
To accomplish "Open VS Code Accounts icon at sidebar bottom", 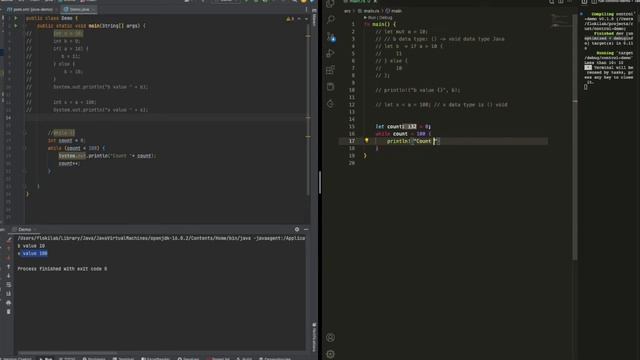I will (331, 338).
